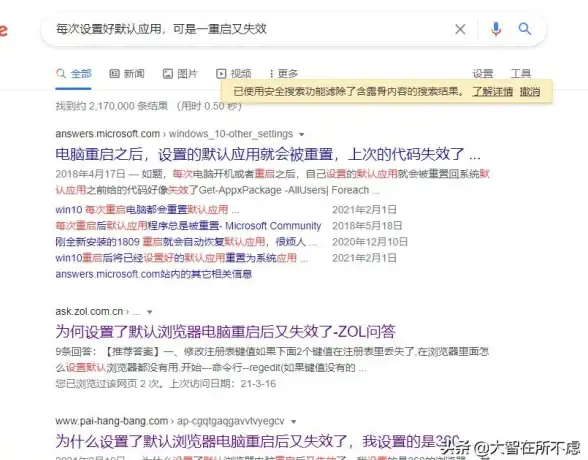Switch to the 图片 tab
The height and width of the screenshot is (460, 588).
180,74
